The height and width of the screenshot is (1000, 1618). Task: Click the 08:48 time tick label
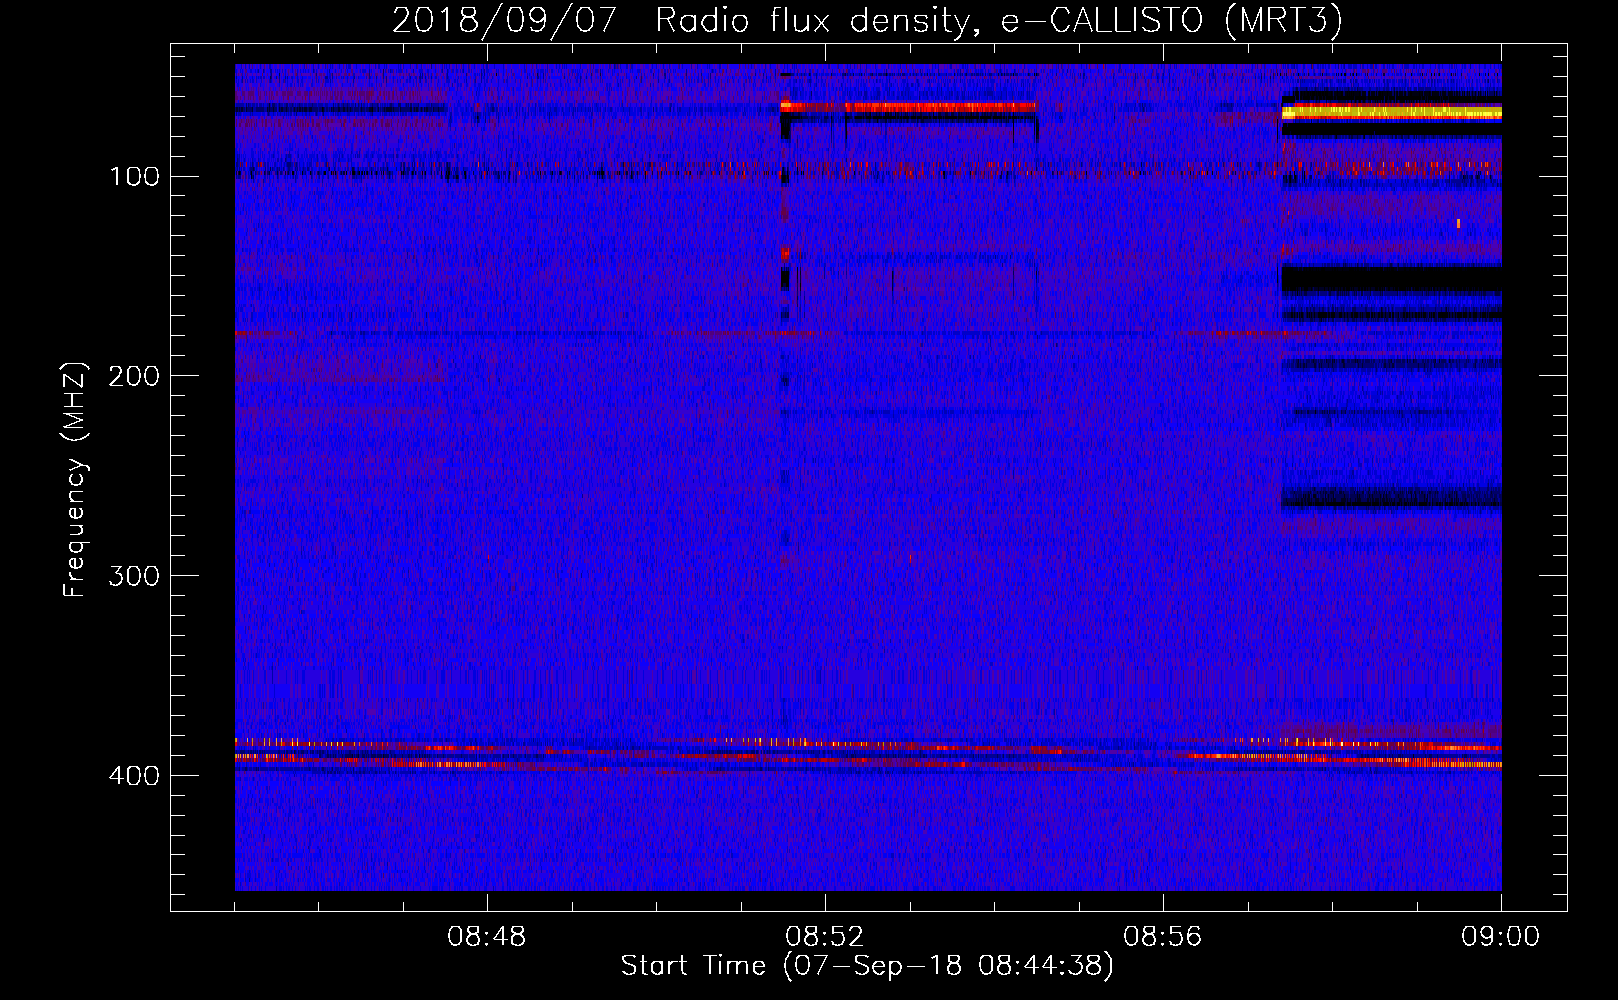pyautogui.click(x=487, y=937)
